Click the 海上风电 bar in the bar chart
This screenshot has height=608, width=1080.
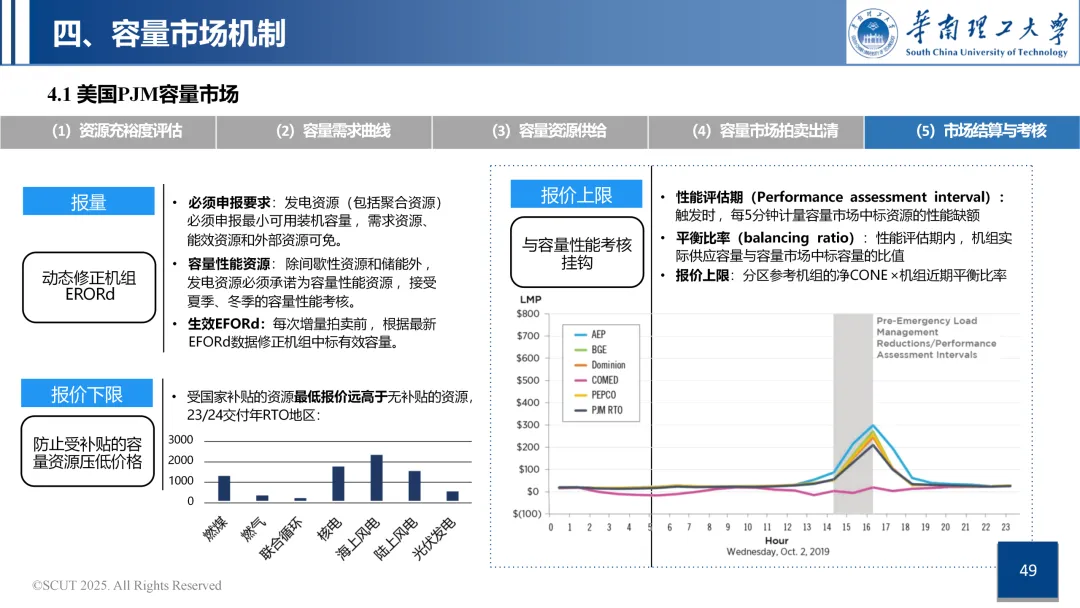click(376, 478)
